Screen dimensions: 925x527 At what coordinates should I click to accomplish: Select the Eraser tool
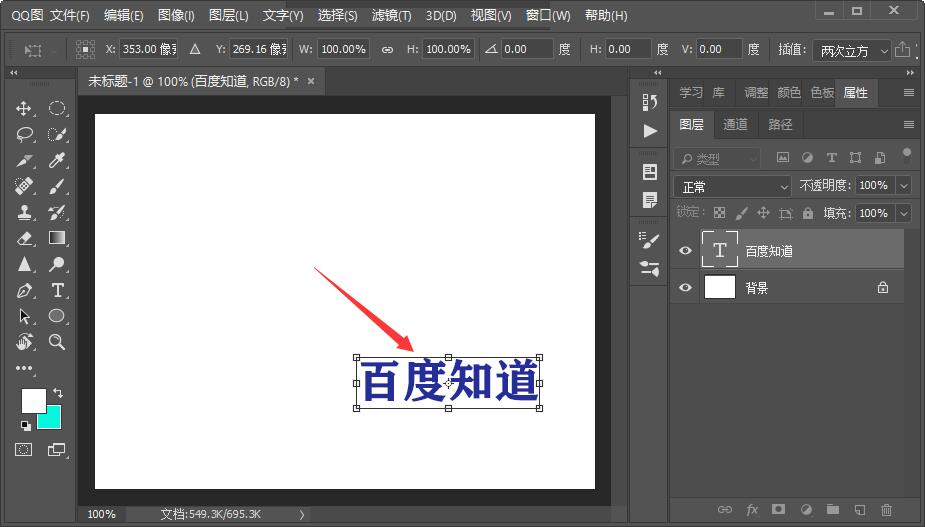click(24, 238)
